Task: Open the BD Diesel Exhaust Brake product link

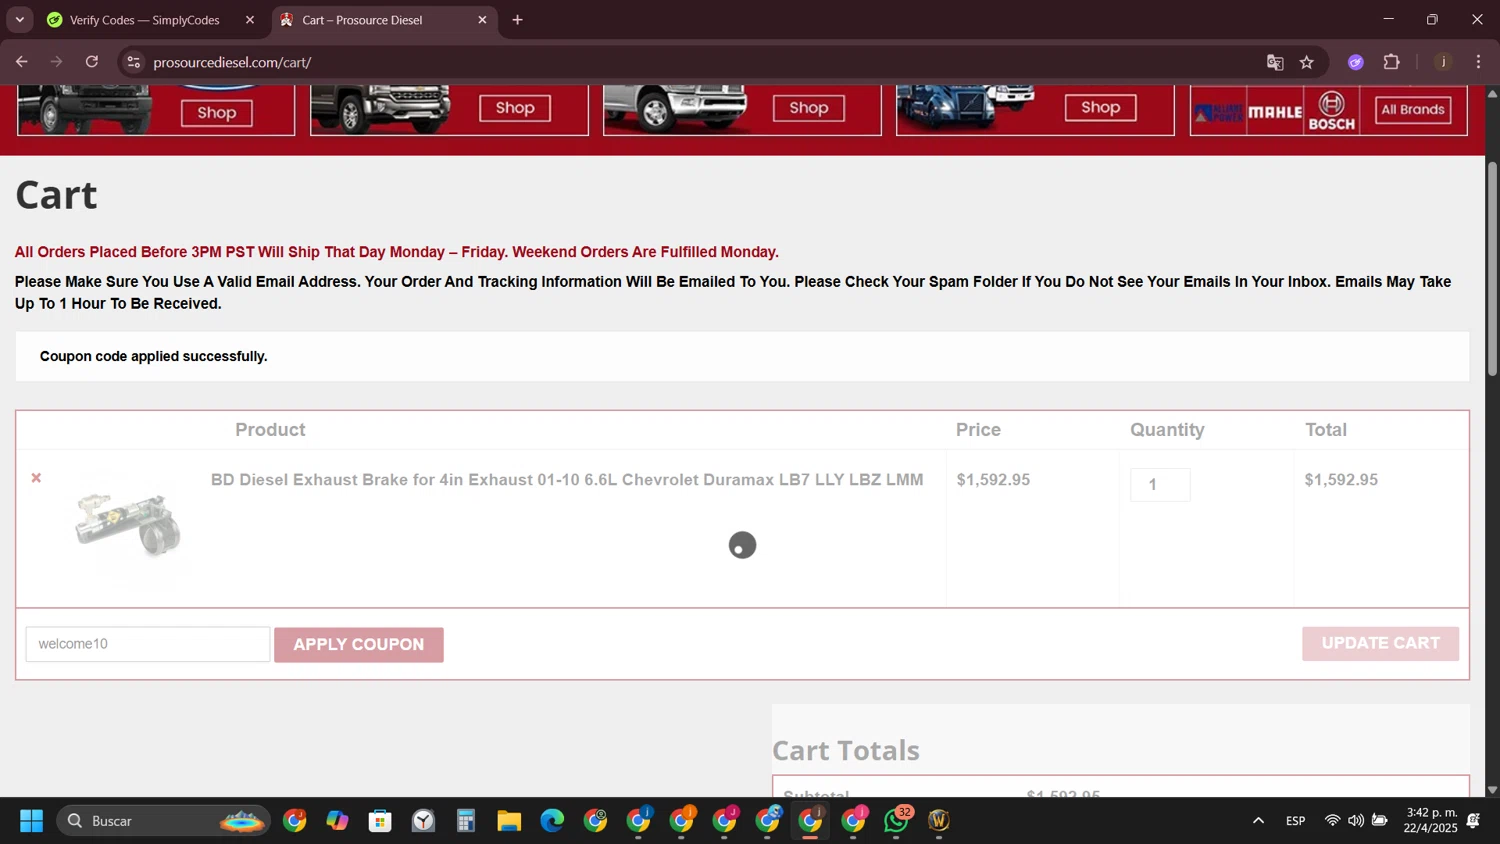Action: click(x=567, y=480)
